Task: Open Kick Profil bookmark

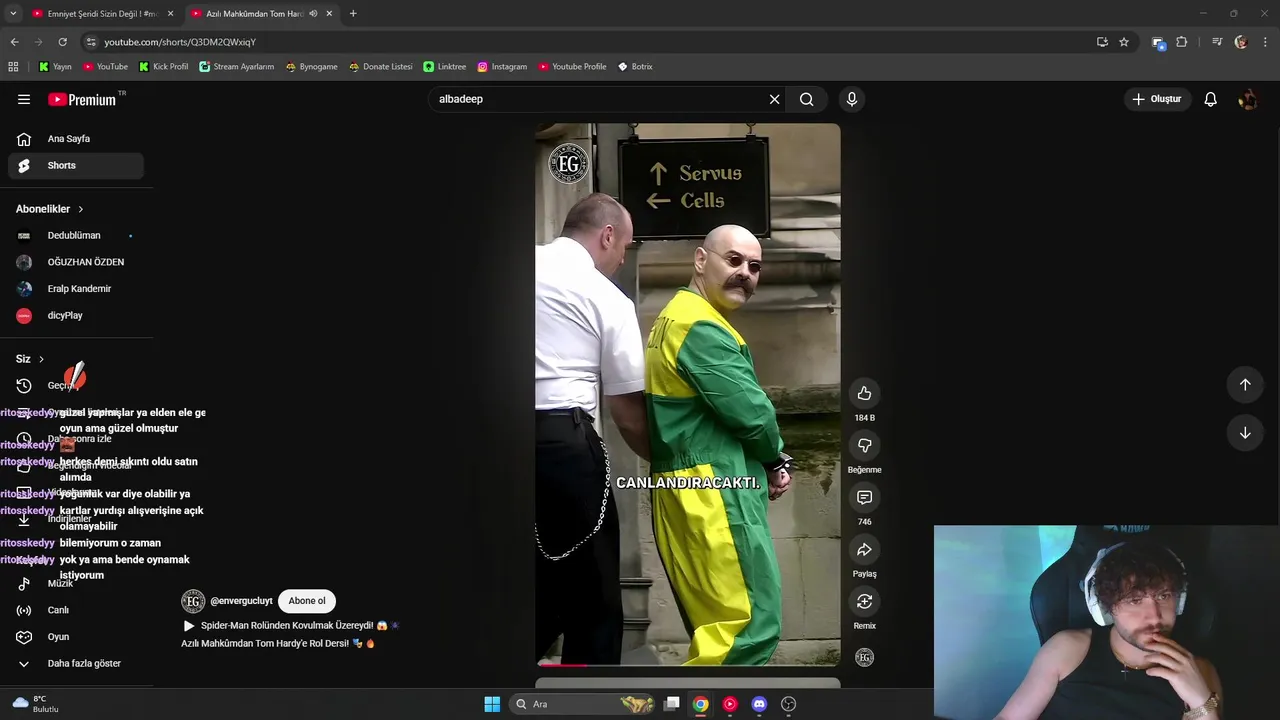Action: [x=163, y=67]
